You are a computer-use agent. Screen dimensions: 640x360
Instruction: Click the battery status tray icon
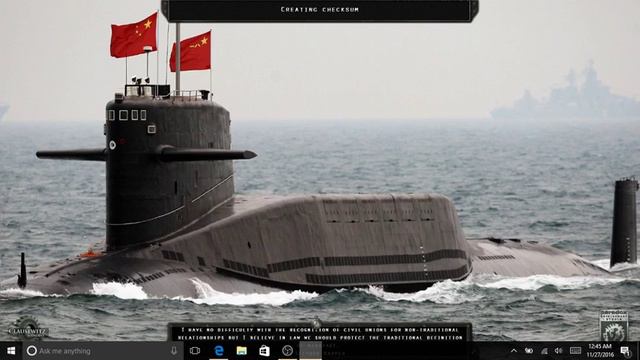[x=529, y=351]
